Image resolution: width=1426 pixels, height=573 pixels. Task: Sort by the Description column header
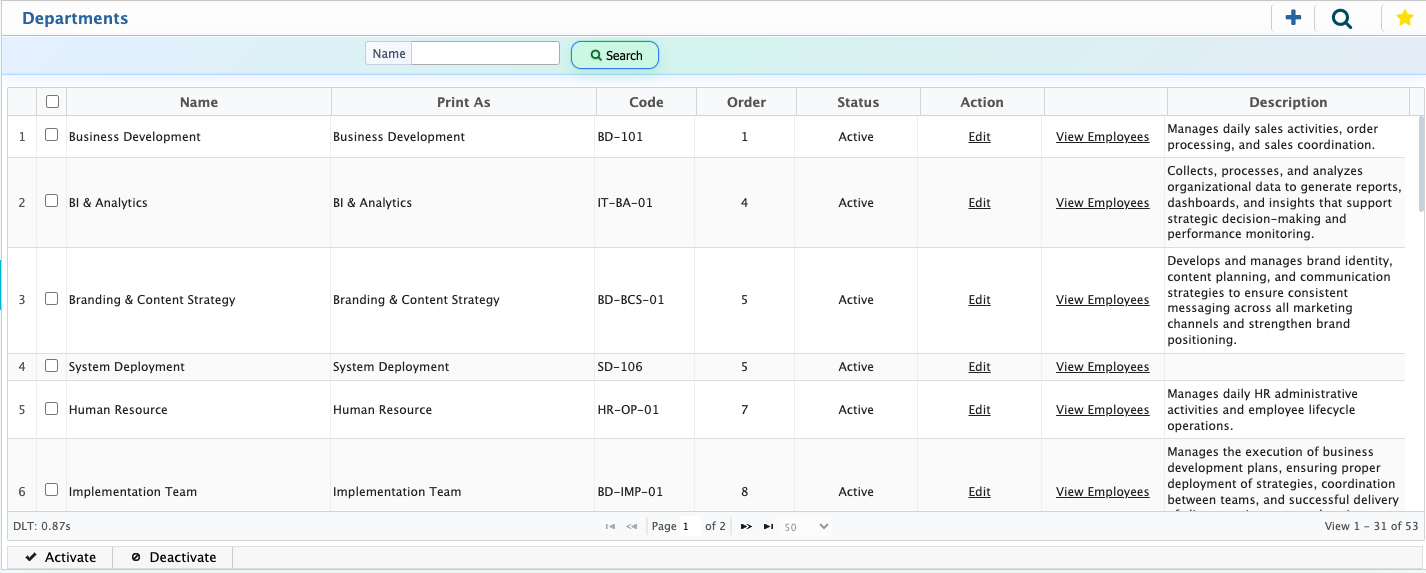(1288, 102)
